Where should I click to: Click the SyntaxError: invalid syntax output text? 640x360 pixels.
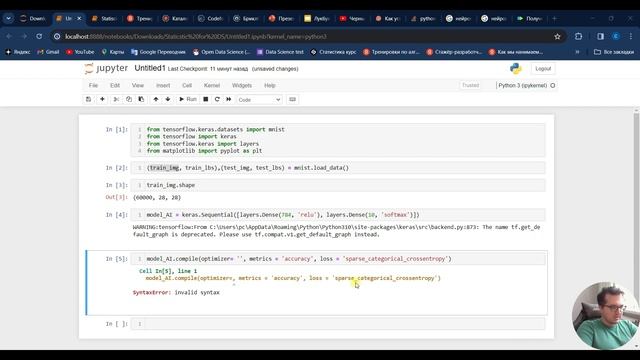[x=176, y=292]
